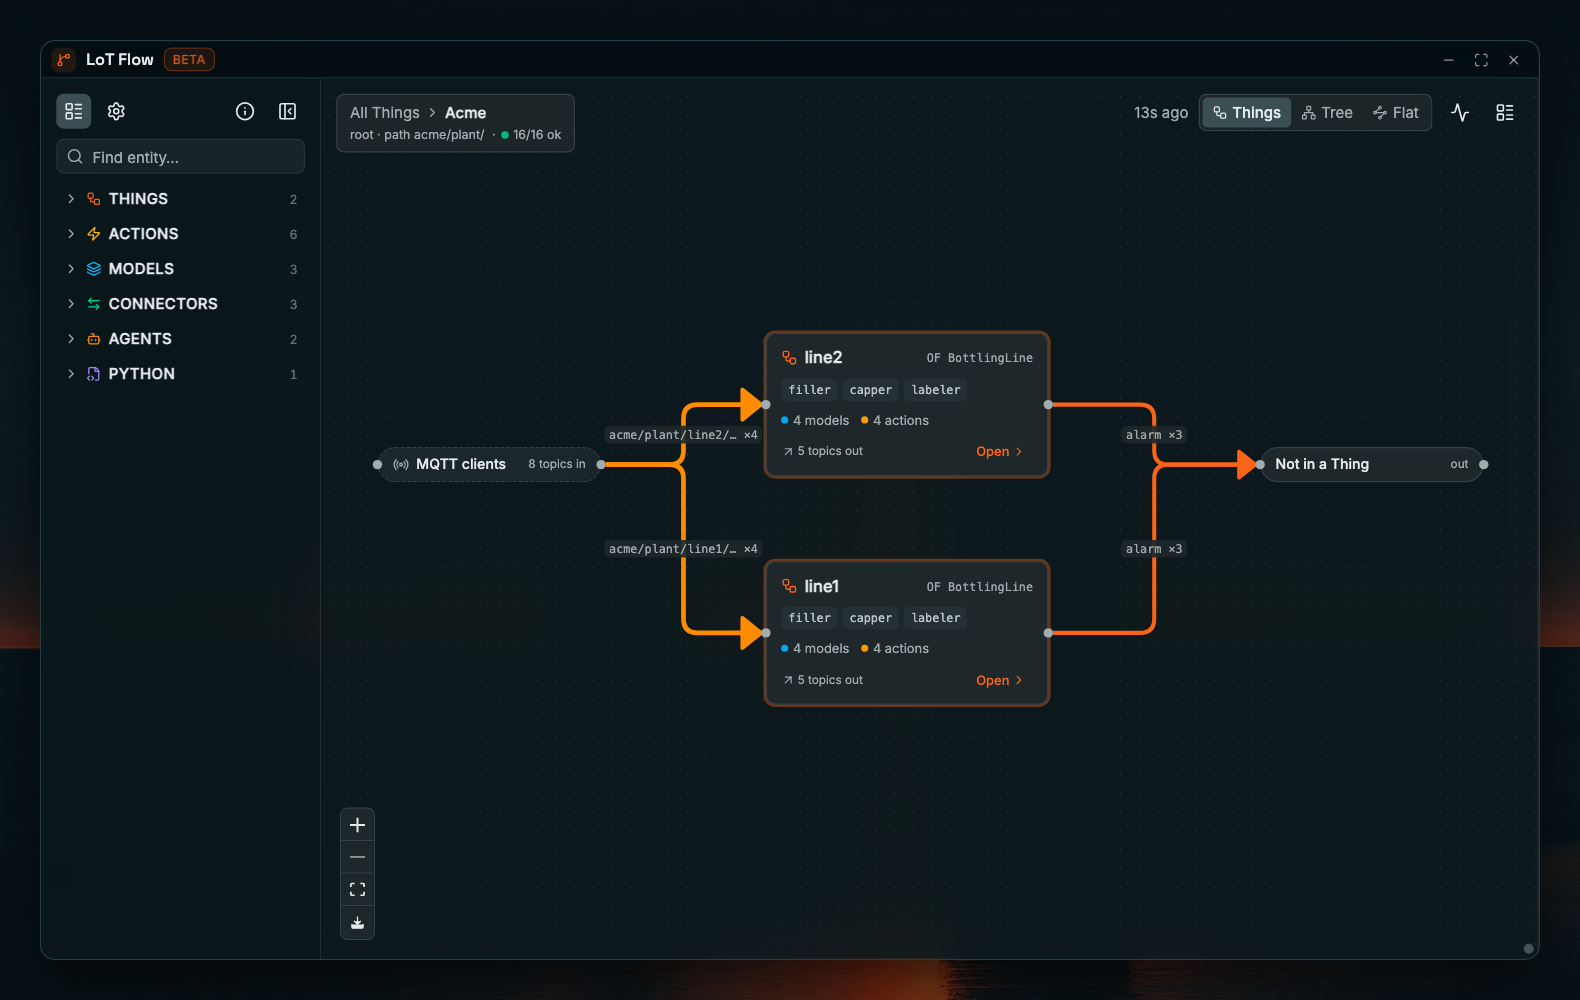
Task: Click the filler tag in line2
Action: tap(810, 390)
